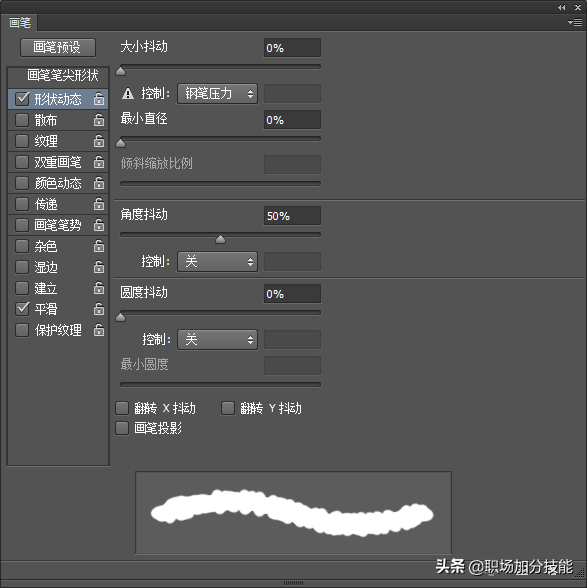Open the panel flyout menu icon
Screen dimensions: 587x588
pos(575,22)
